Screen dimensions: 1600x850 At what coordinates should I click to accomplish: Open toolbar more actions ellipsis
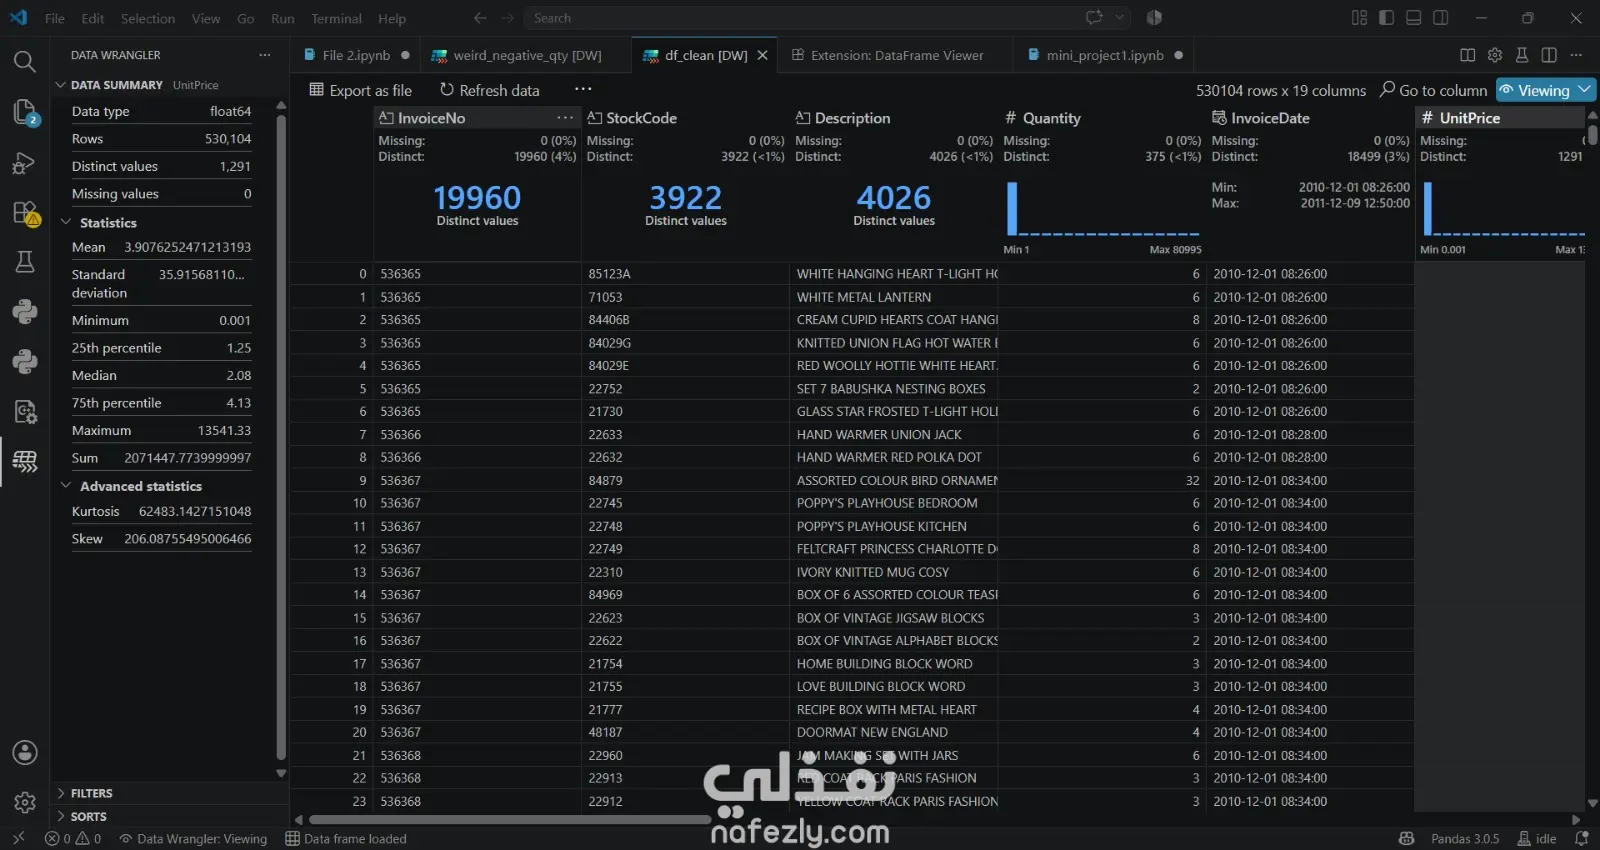coord(583,90)
